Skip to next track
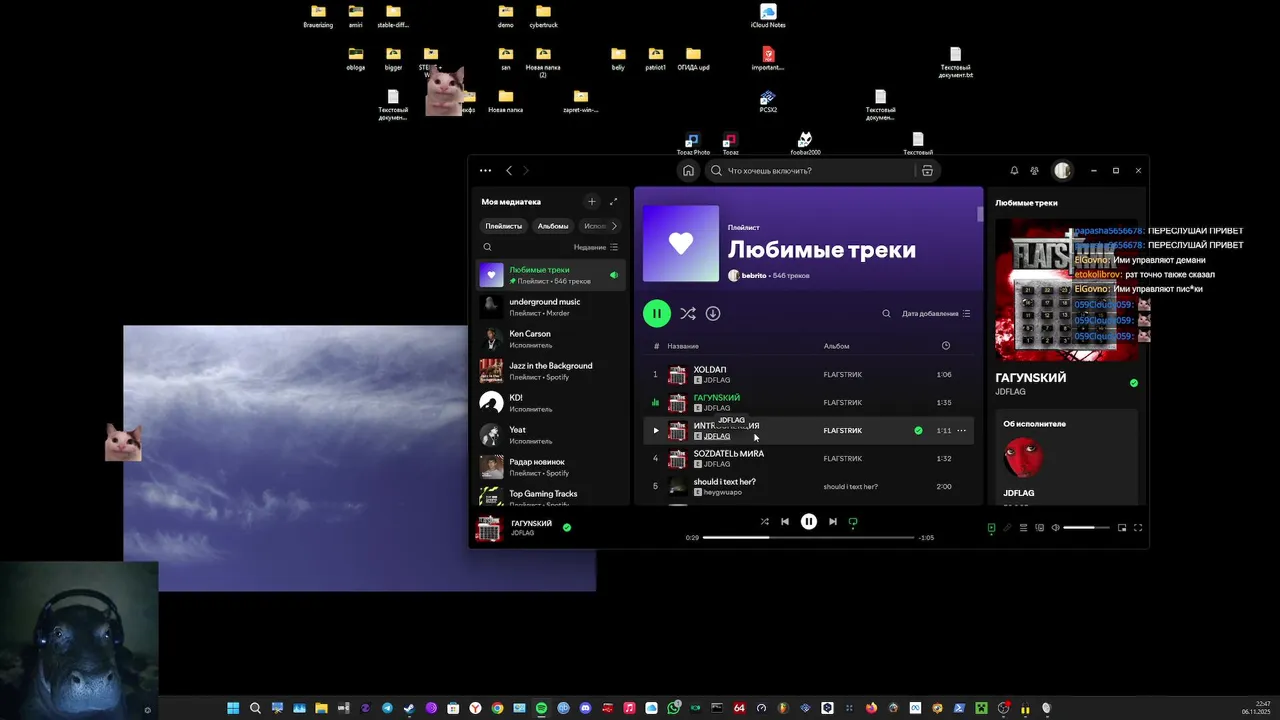Viewport: 1280px width, 720px height. 833,522
